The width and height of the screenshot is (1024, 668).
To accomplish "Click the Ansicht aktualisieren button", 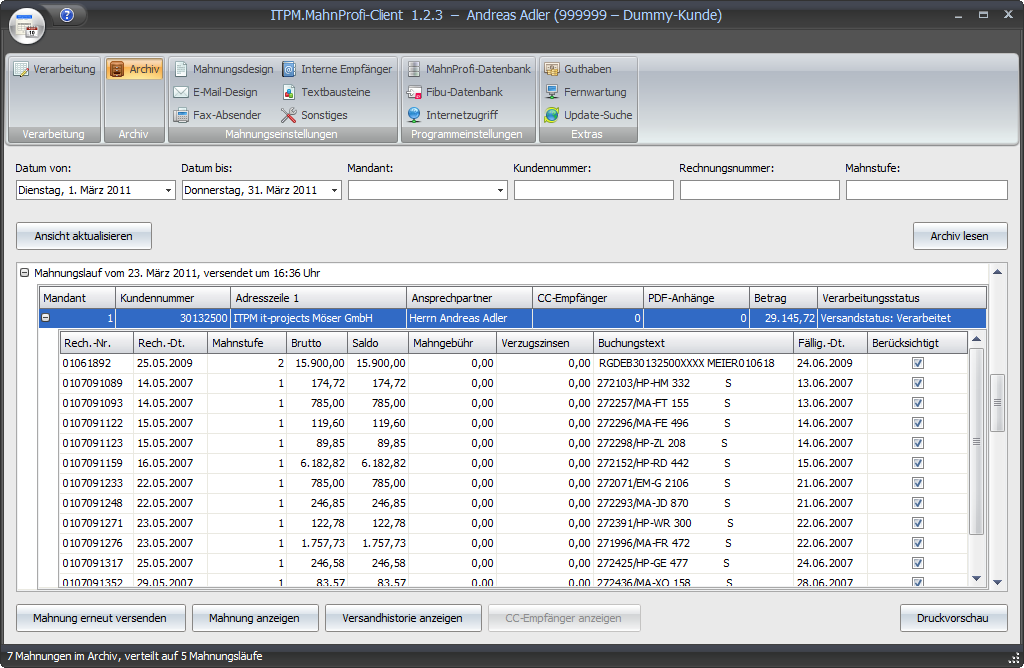I will [x=84, y=236].
